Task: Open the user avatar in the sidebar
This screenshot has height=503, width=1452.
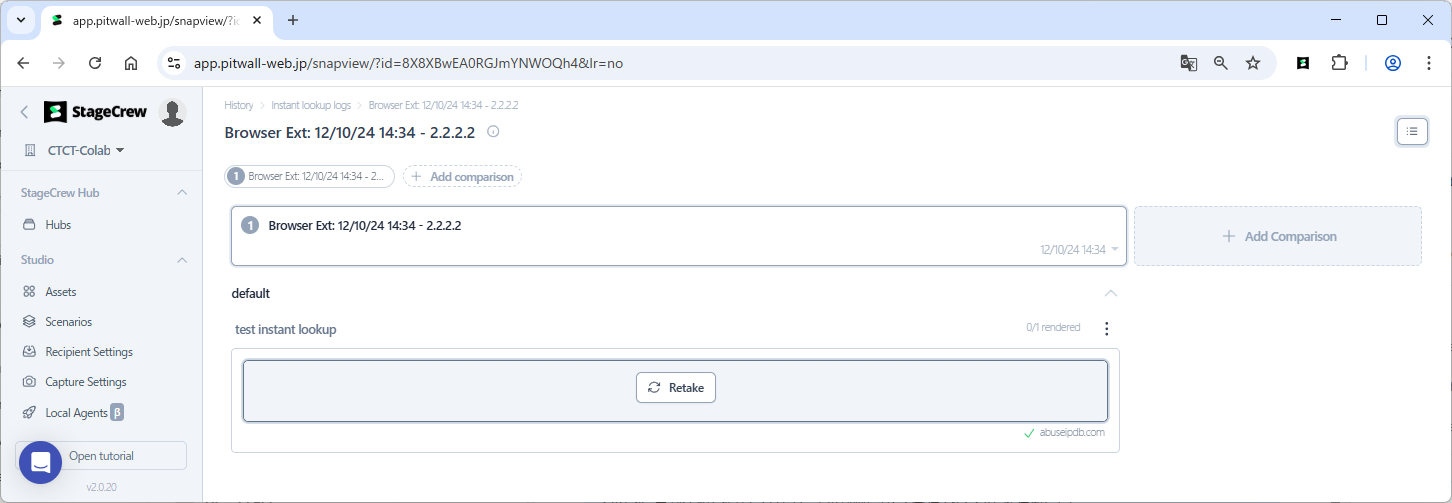Action: (173, 113)
